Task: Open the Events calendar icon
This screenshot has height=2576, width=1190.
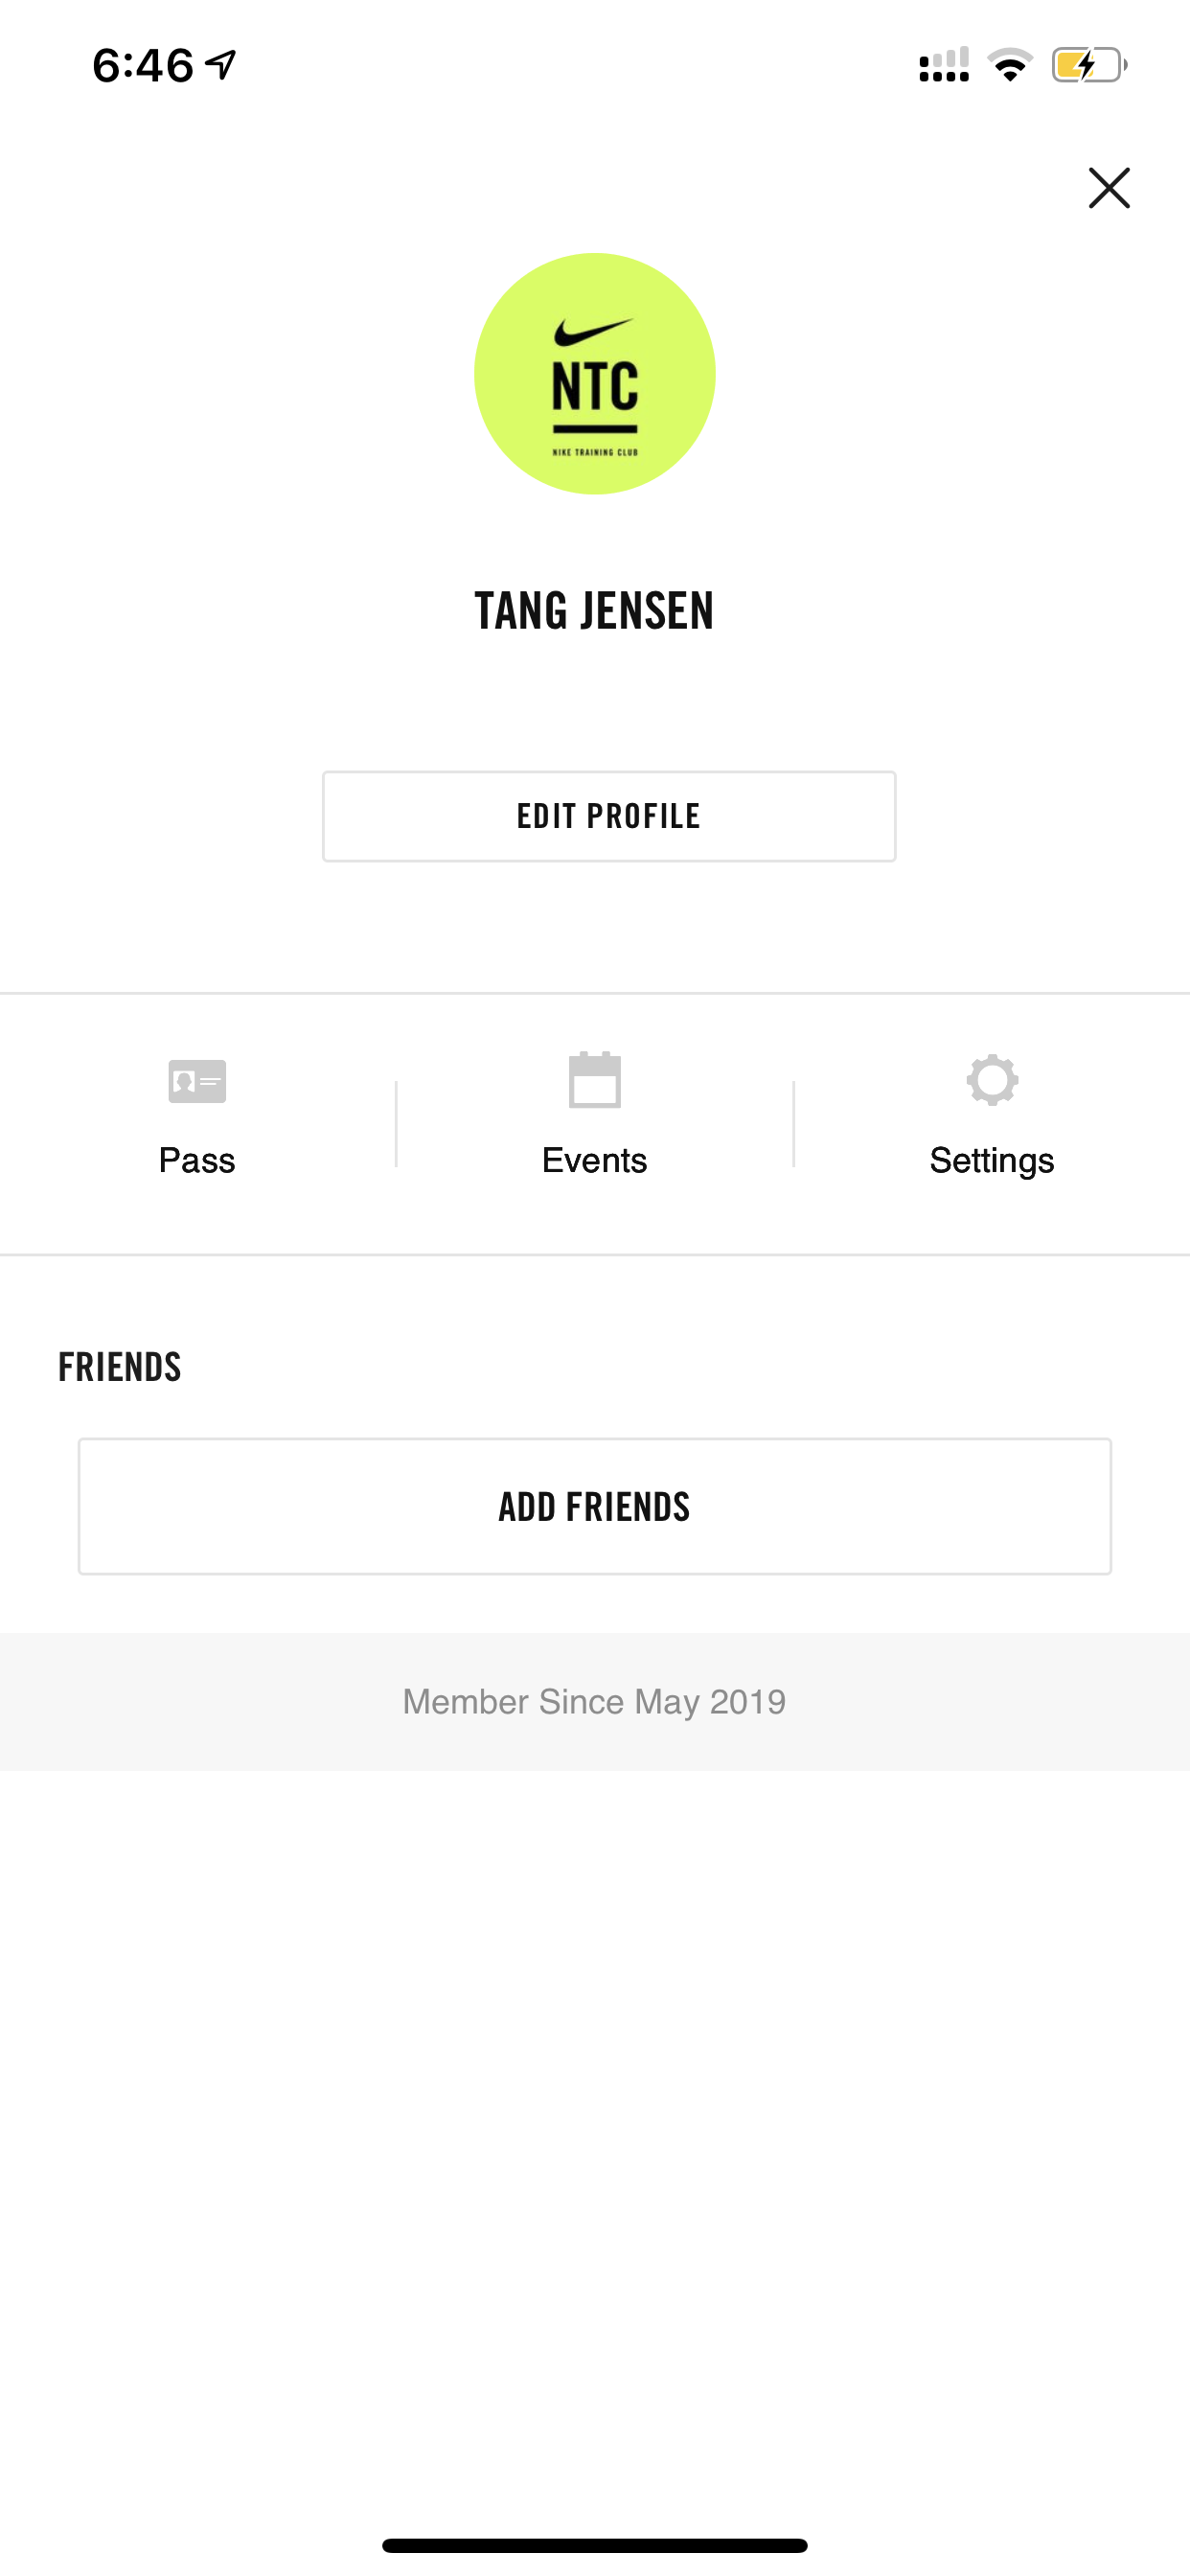Action: pyautogui.click(x=595, y=1080)
